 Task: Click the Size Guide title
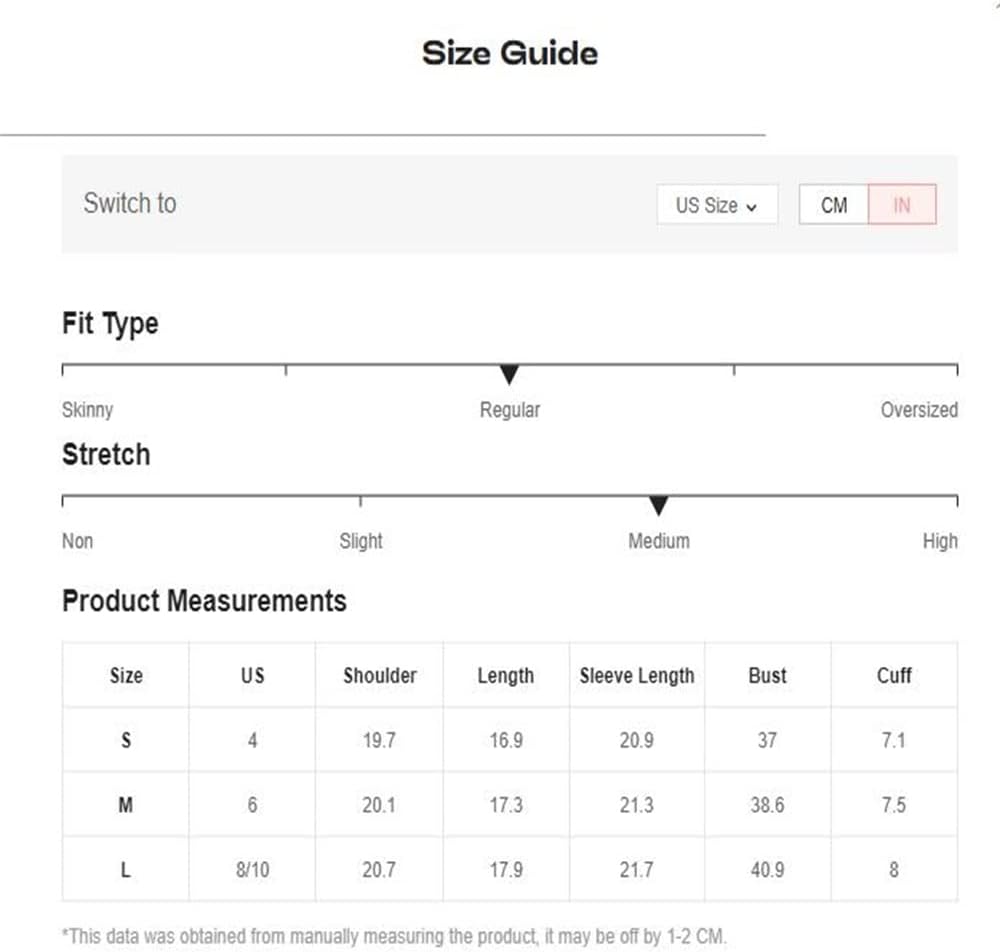(510, 53)
